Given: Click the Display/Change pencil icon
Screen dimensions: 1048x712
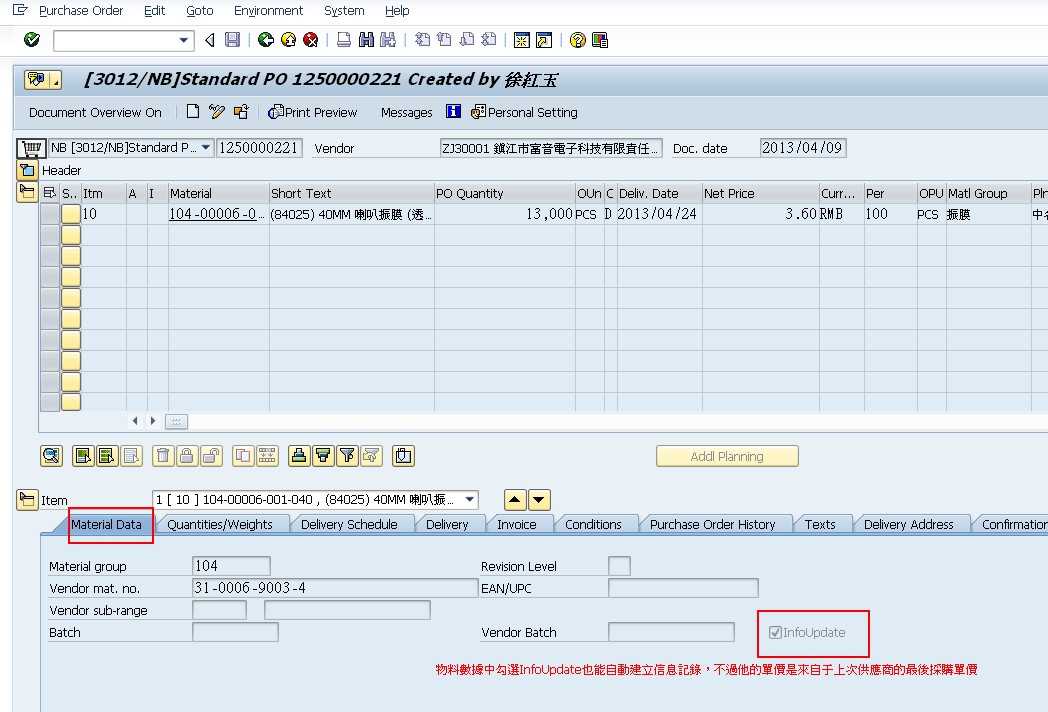Looking at the screenshot, I should [x=217, y=112].
